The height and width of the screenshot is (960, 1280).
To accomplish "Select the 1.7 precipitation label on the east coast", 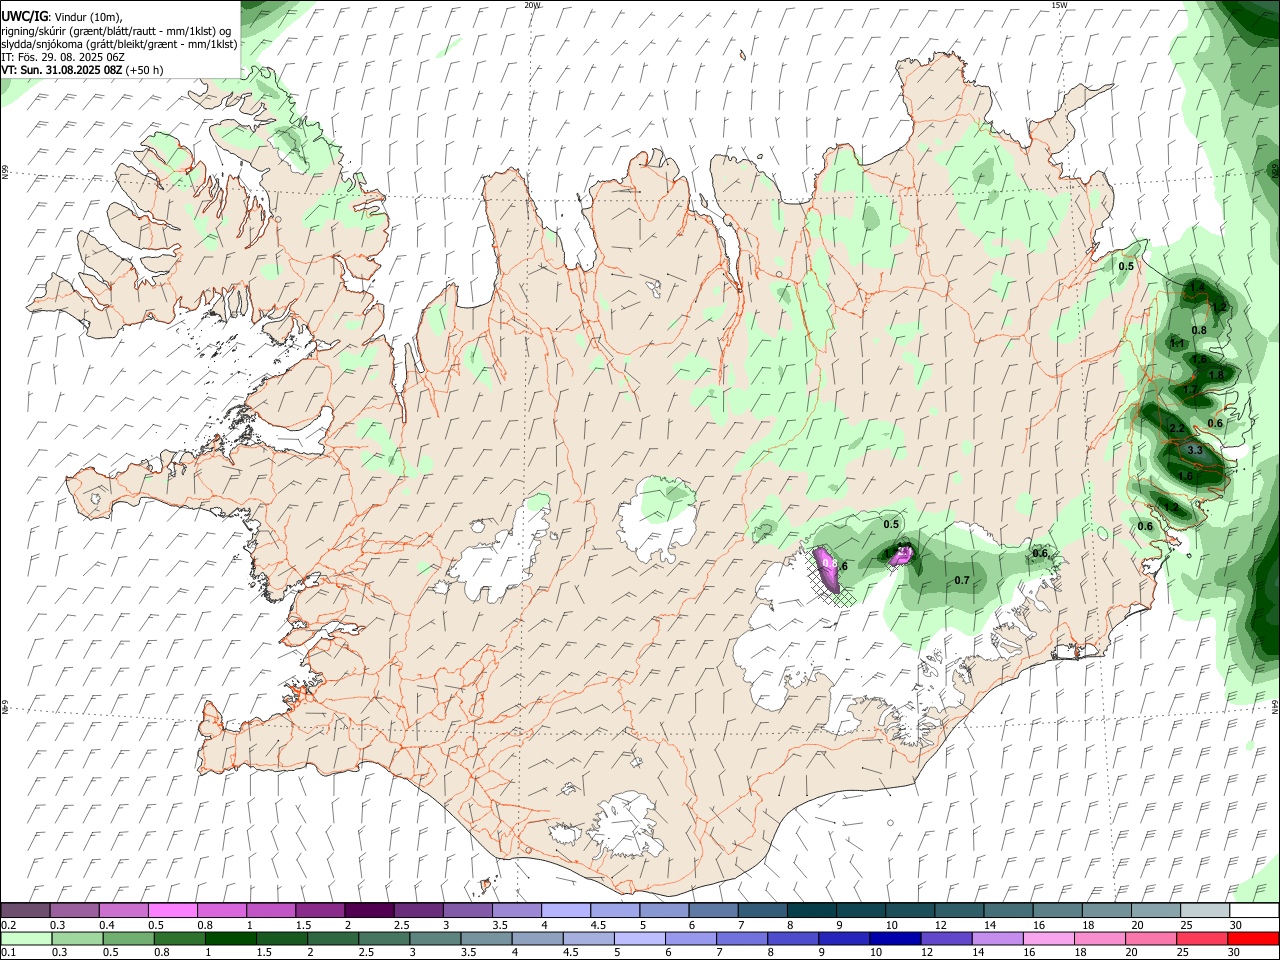I will (1190, 390).
